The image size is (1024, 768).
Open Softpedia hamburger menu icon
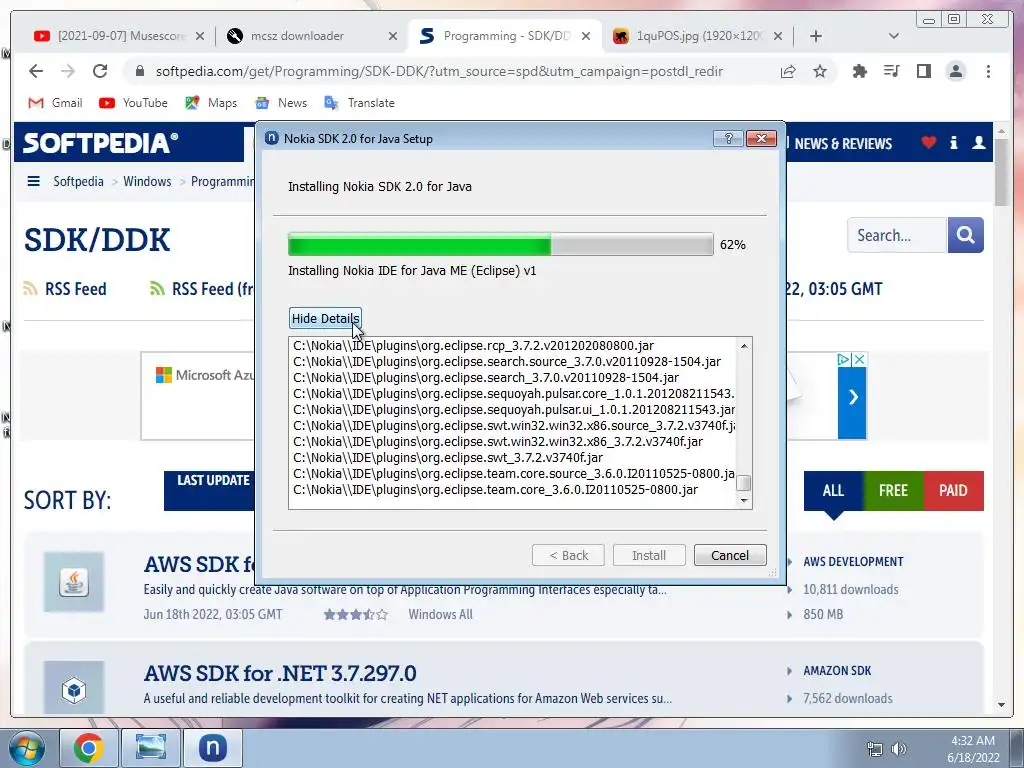tap(33, 181)
